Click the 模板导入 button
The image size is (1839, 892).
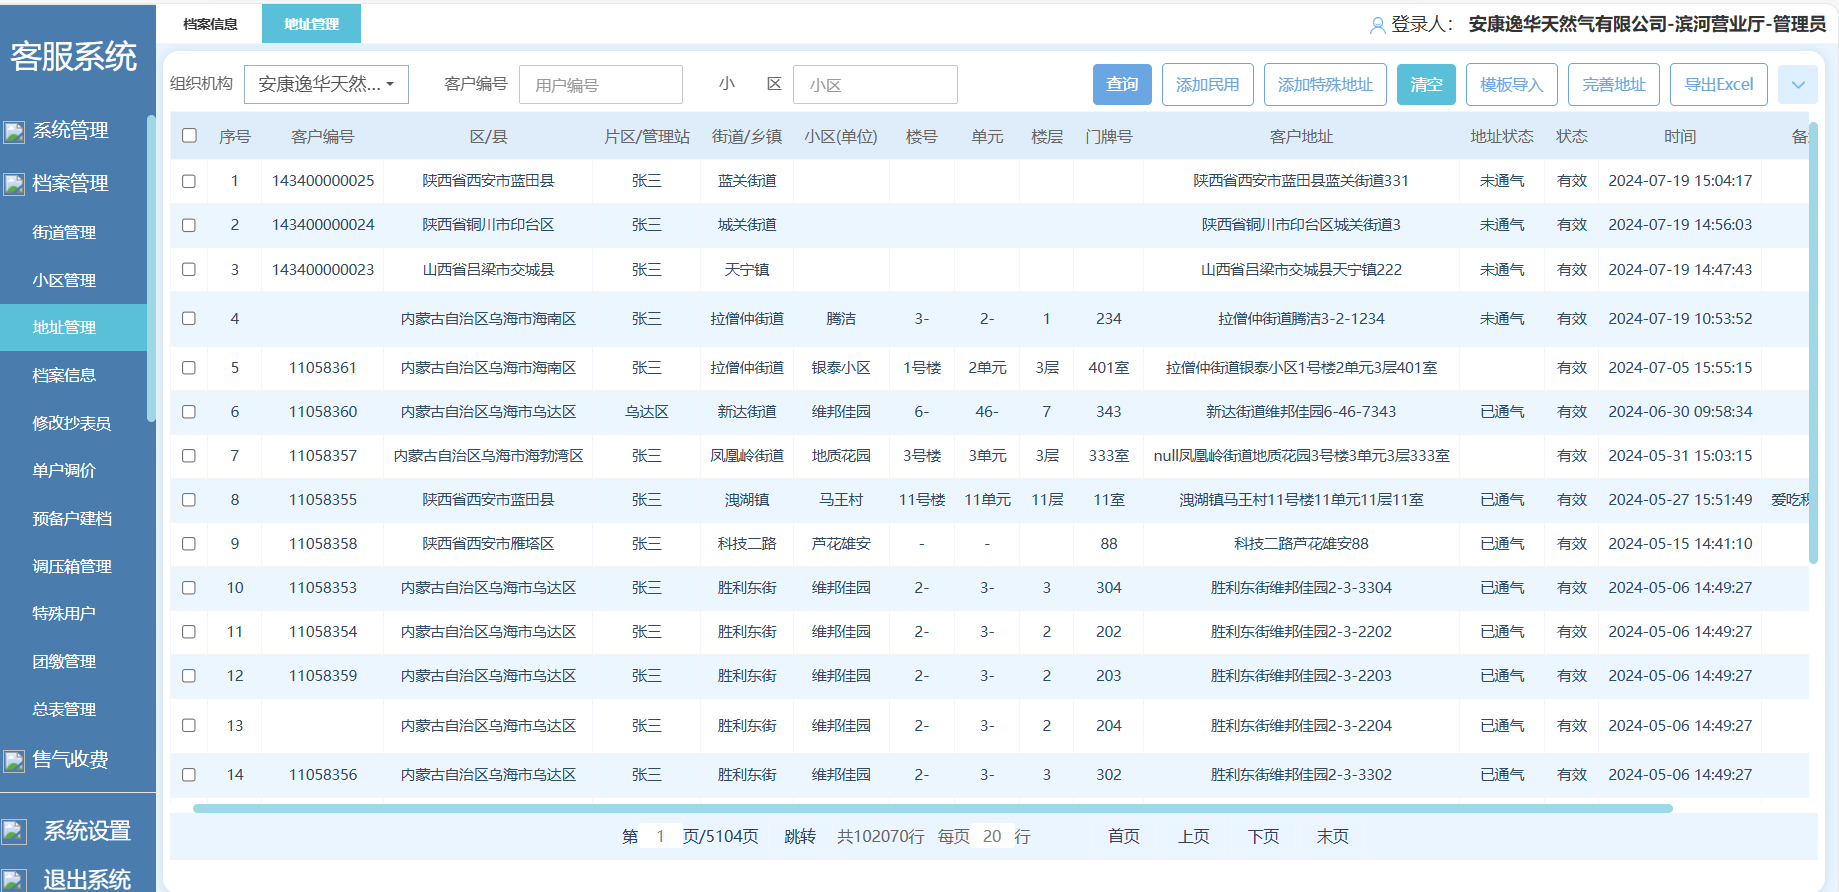pos(1512,85)
